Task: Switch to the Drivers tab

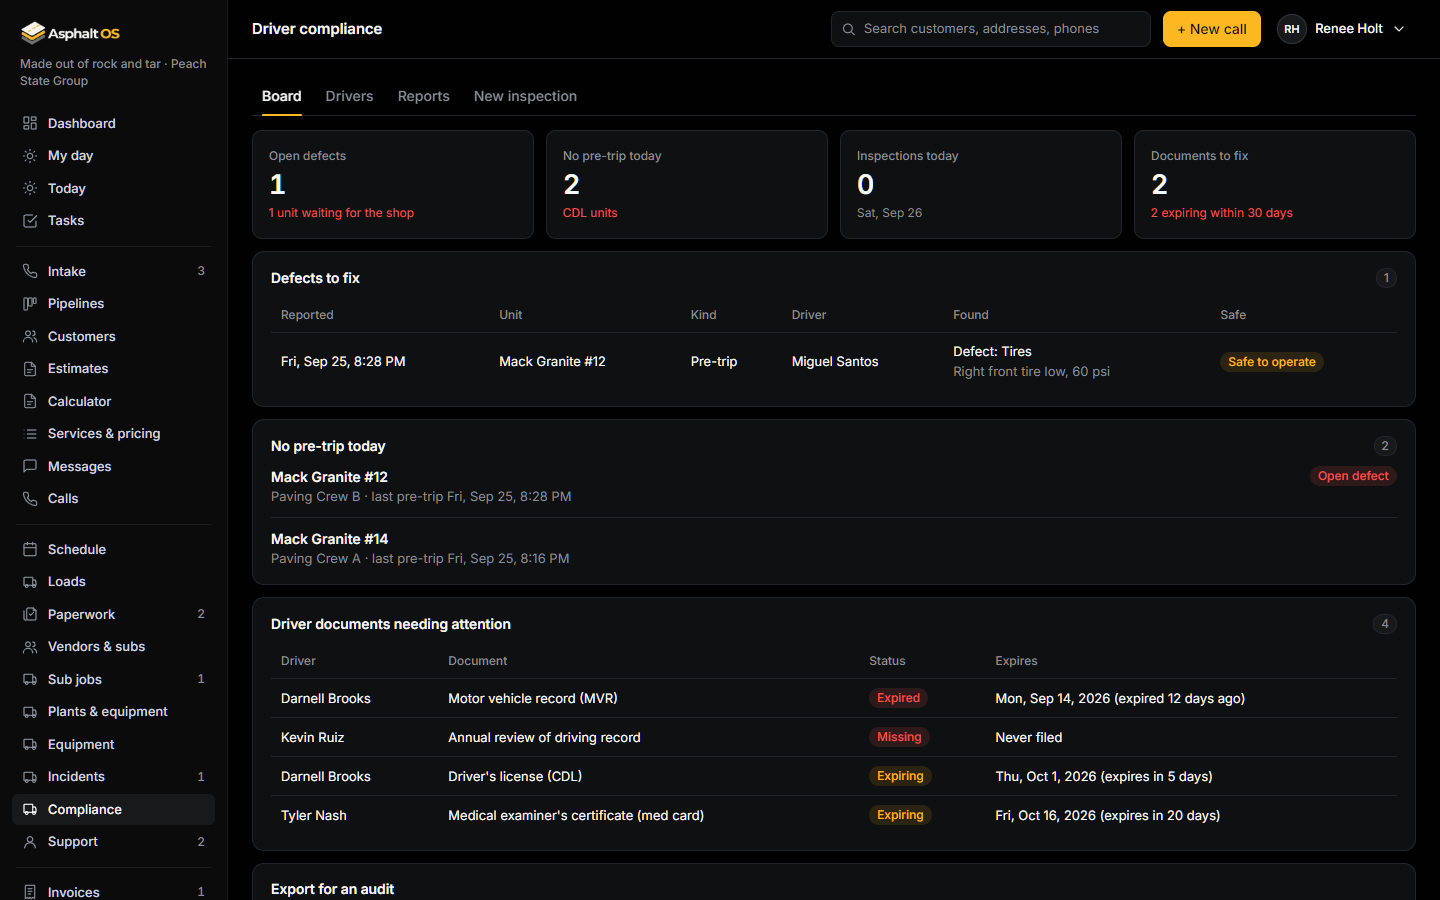Action: (x=349, y=96)
